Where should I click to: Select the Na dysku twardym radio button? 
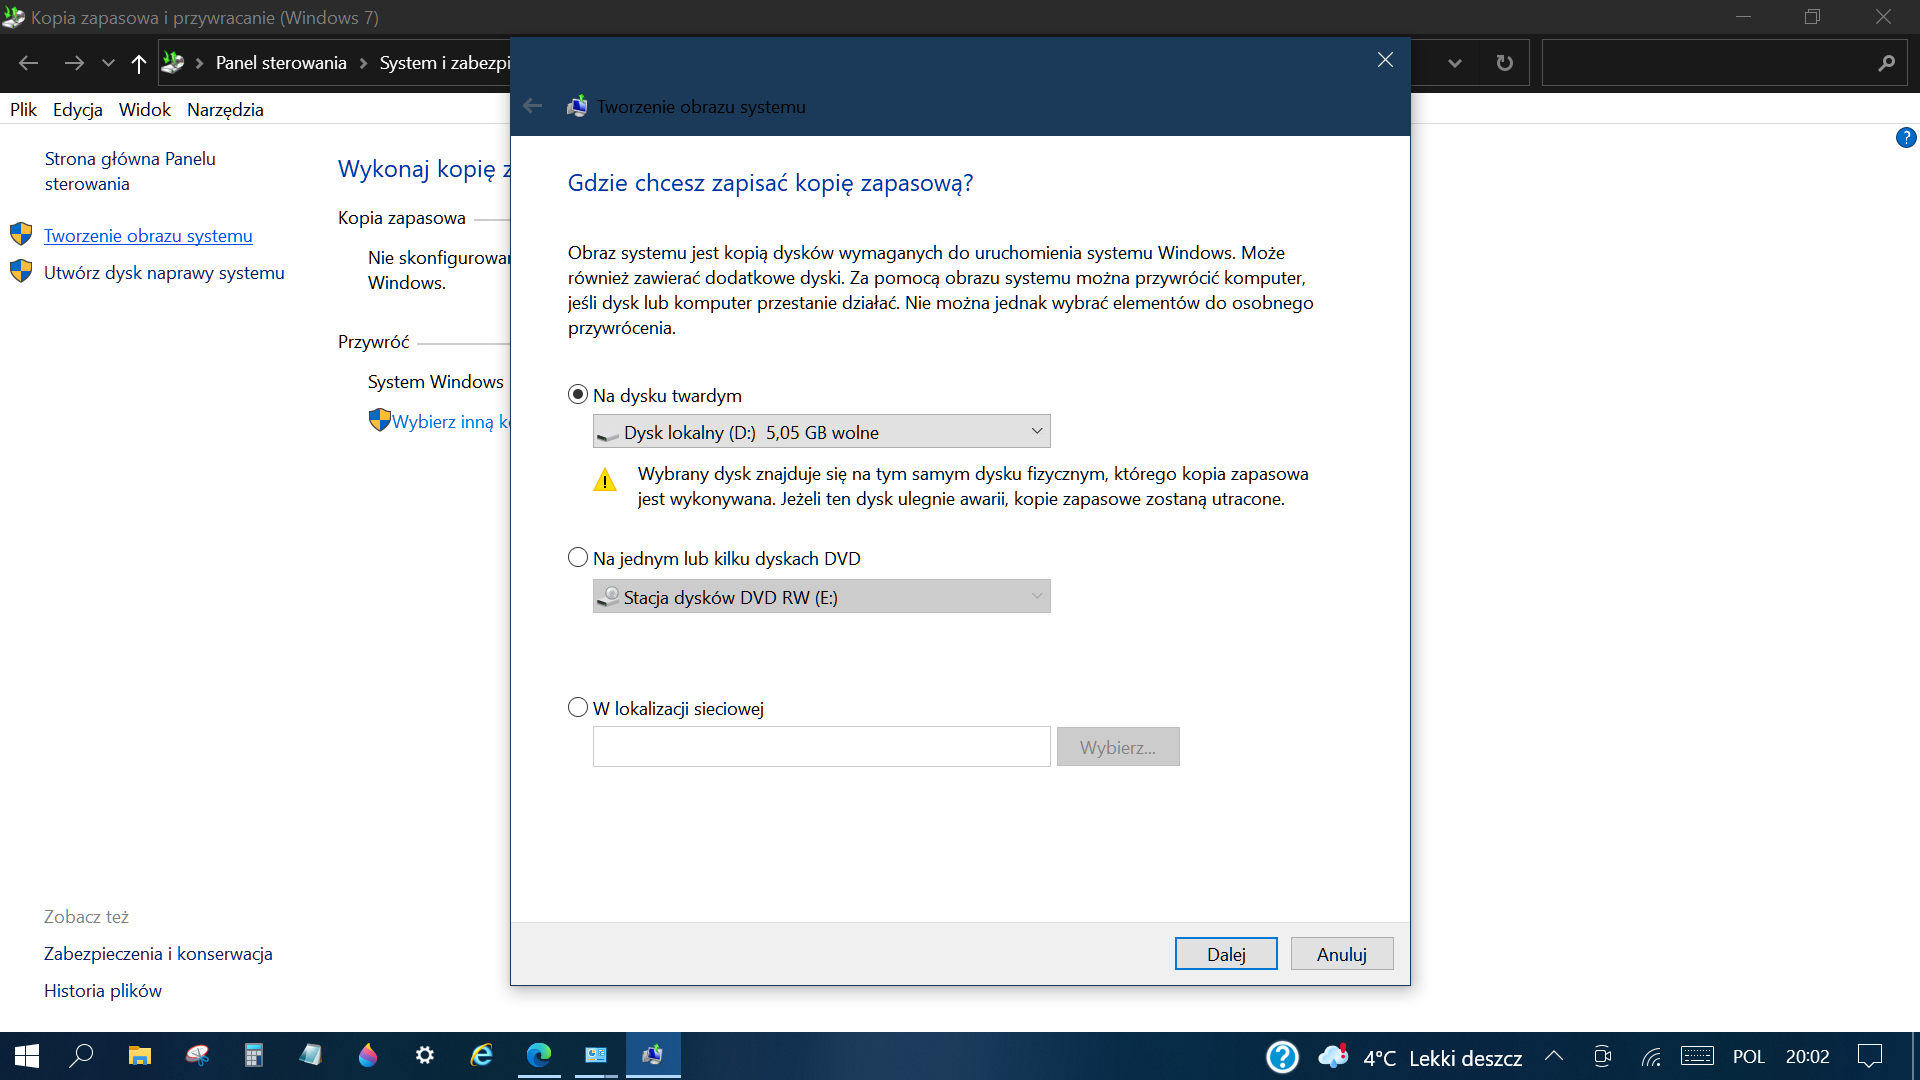pyautogui.click(x=577, y=394)
